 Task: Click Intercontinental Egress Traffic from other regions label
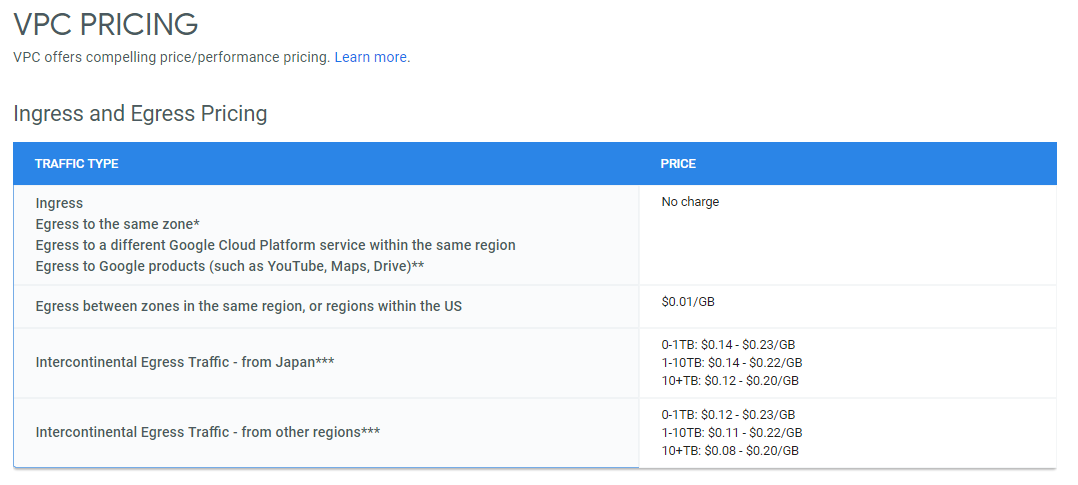point(207,432)
